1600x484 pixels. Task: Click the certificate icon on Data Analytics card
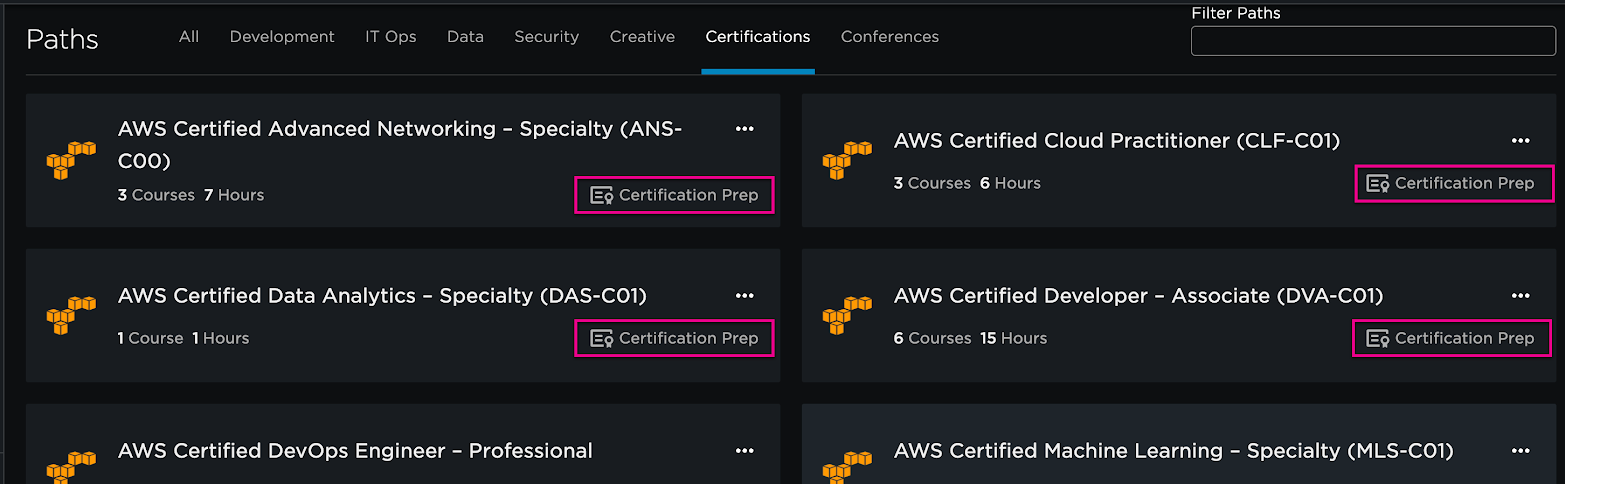click(602, 339)
